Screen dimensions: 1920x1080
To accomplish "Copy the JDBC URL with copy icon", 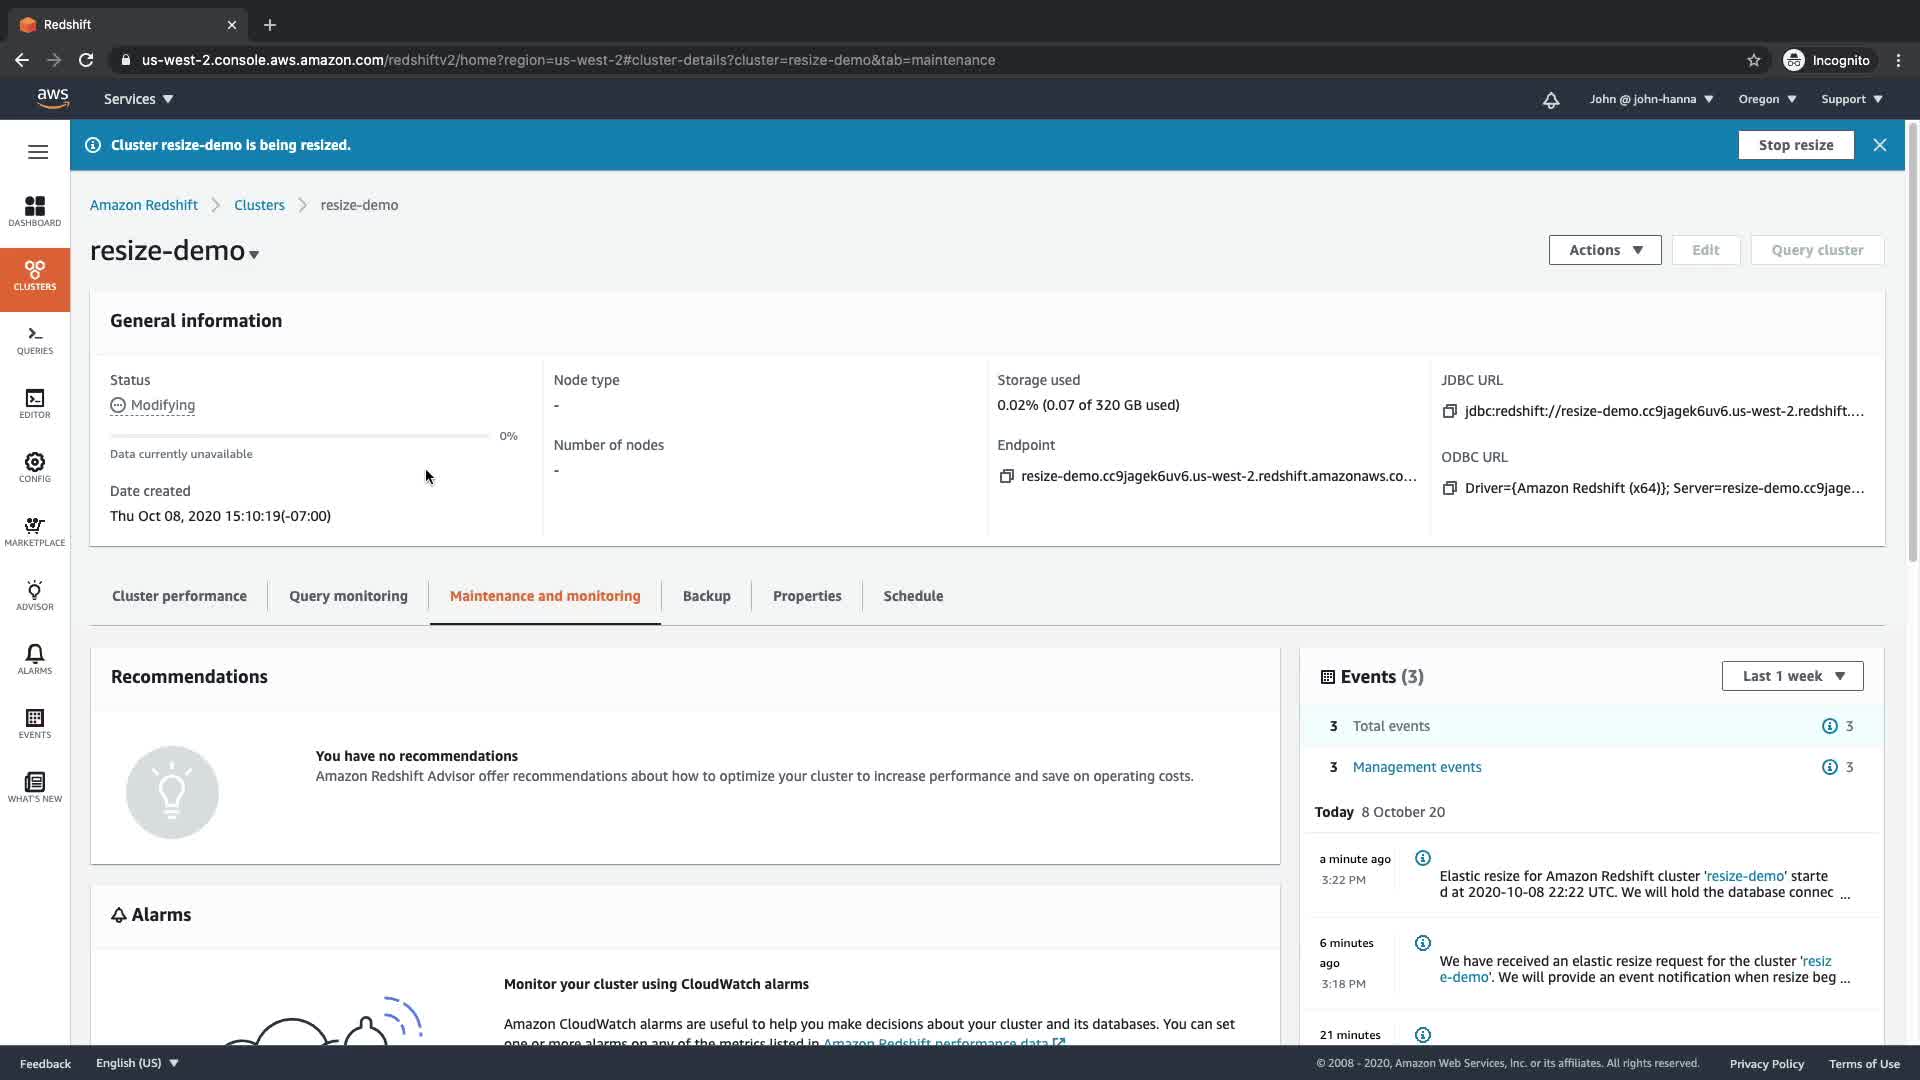I will 1449,411.
